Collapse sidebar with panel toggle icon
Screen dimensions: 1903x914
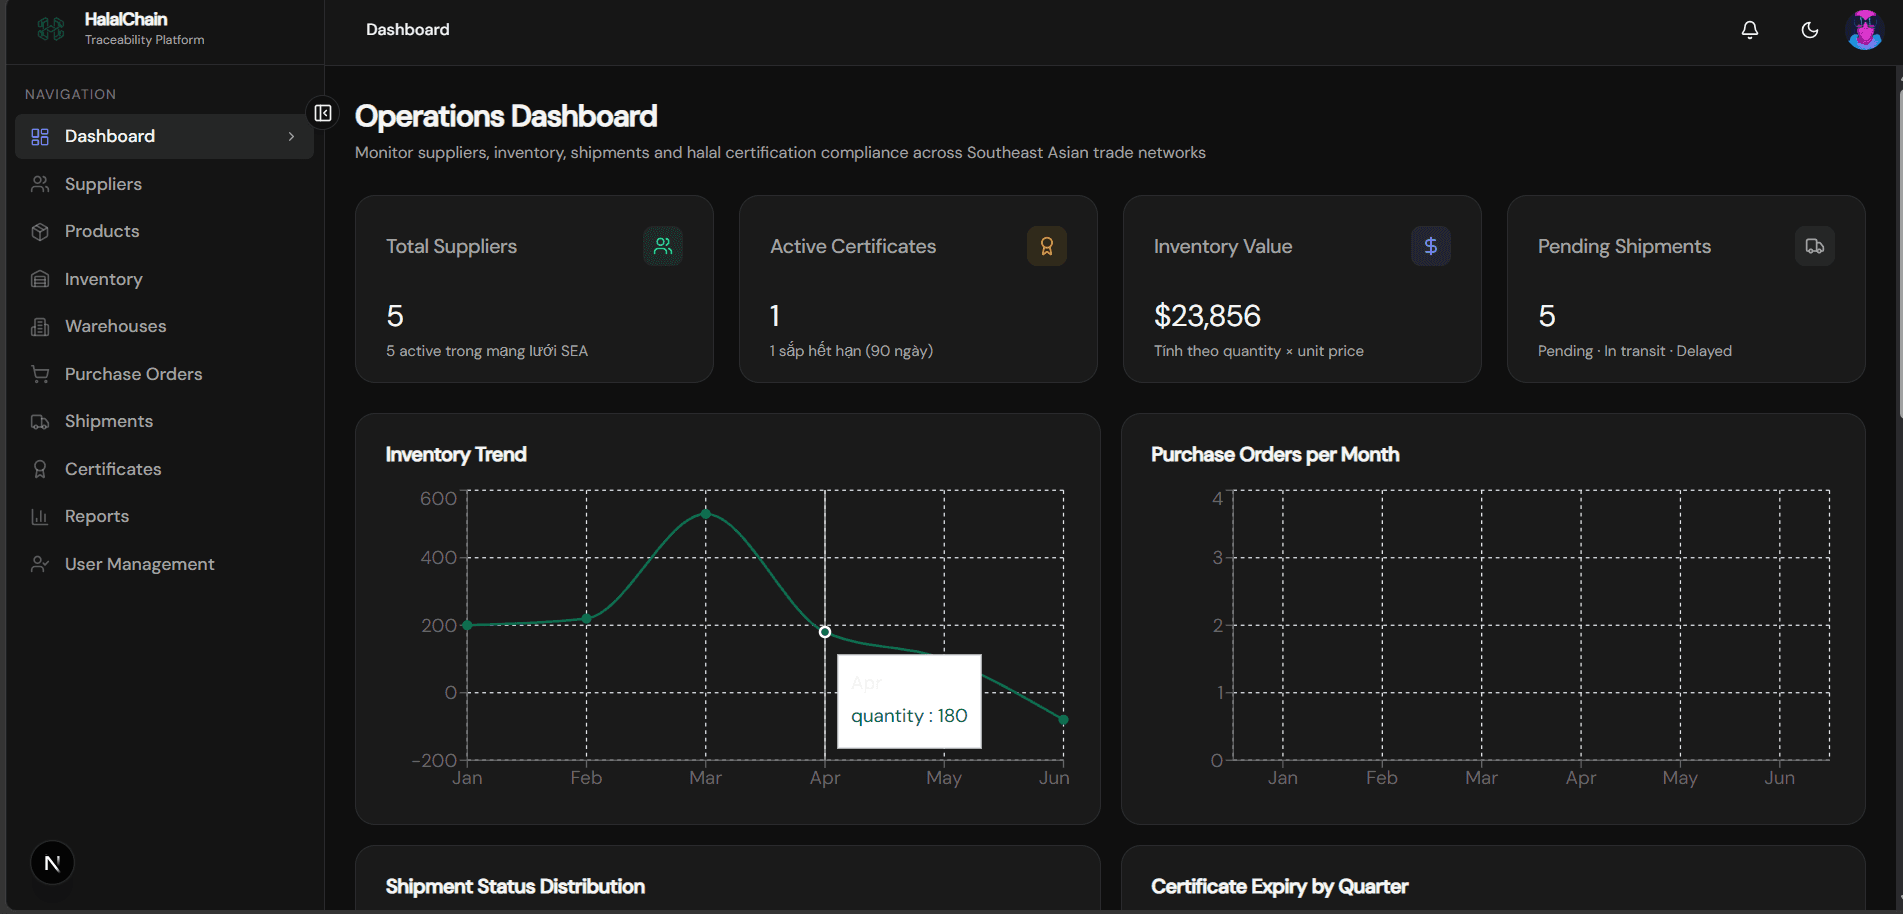pyautogui.click(x=323, y=113)
